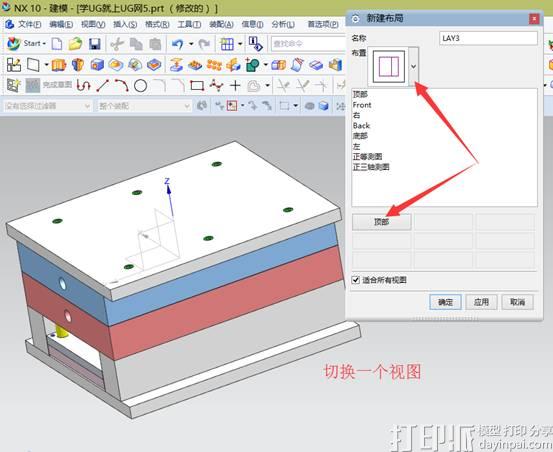Click the 应用 button
Screen dimensions: 553x452
coord(481,302)
